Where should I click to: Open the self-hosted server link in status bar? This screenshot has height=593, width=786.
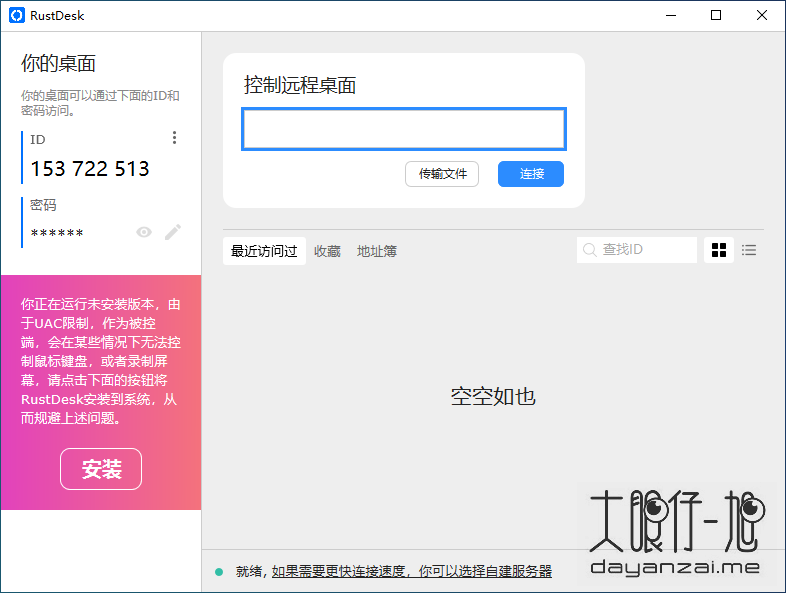pyautogui.click(x=412, y=571)
